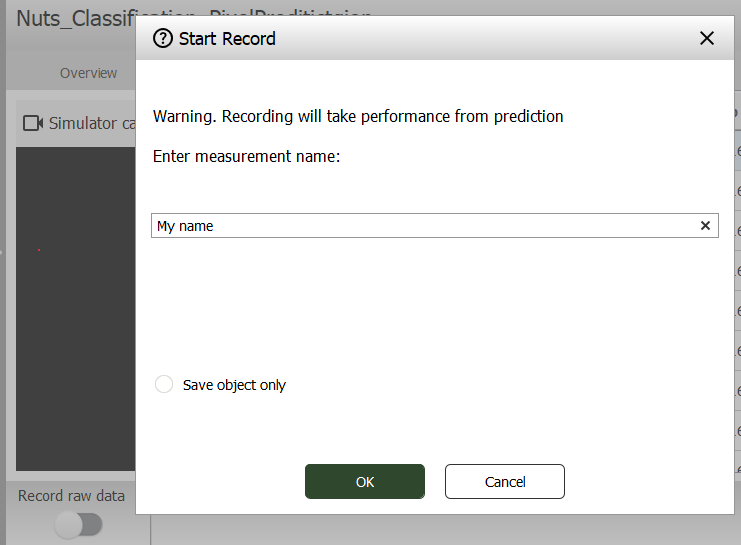Click the 'Enter measurement name:' label
Image resolution: width=741 pixels, height=545 pixels.
[247, 156]
